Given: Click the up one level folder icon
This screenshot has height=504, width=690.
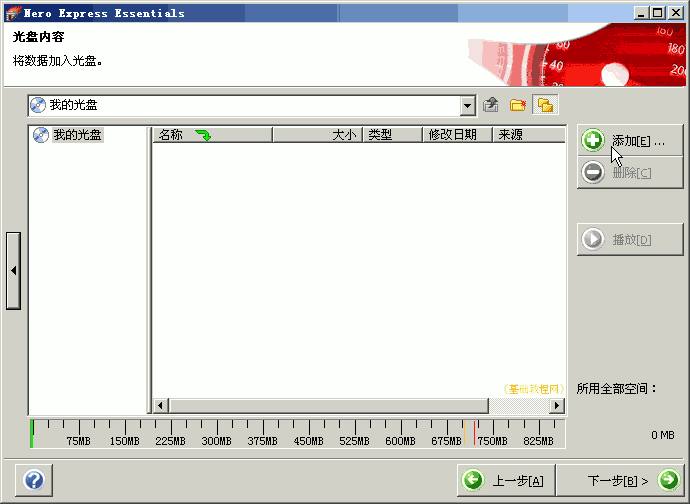Looking at the screenshot, I should [491, 105].
